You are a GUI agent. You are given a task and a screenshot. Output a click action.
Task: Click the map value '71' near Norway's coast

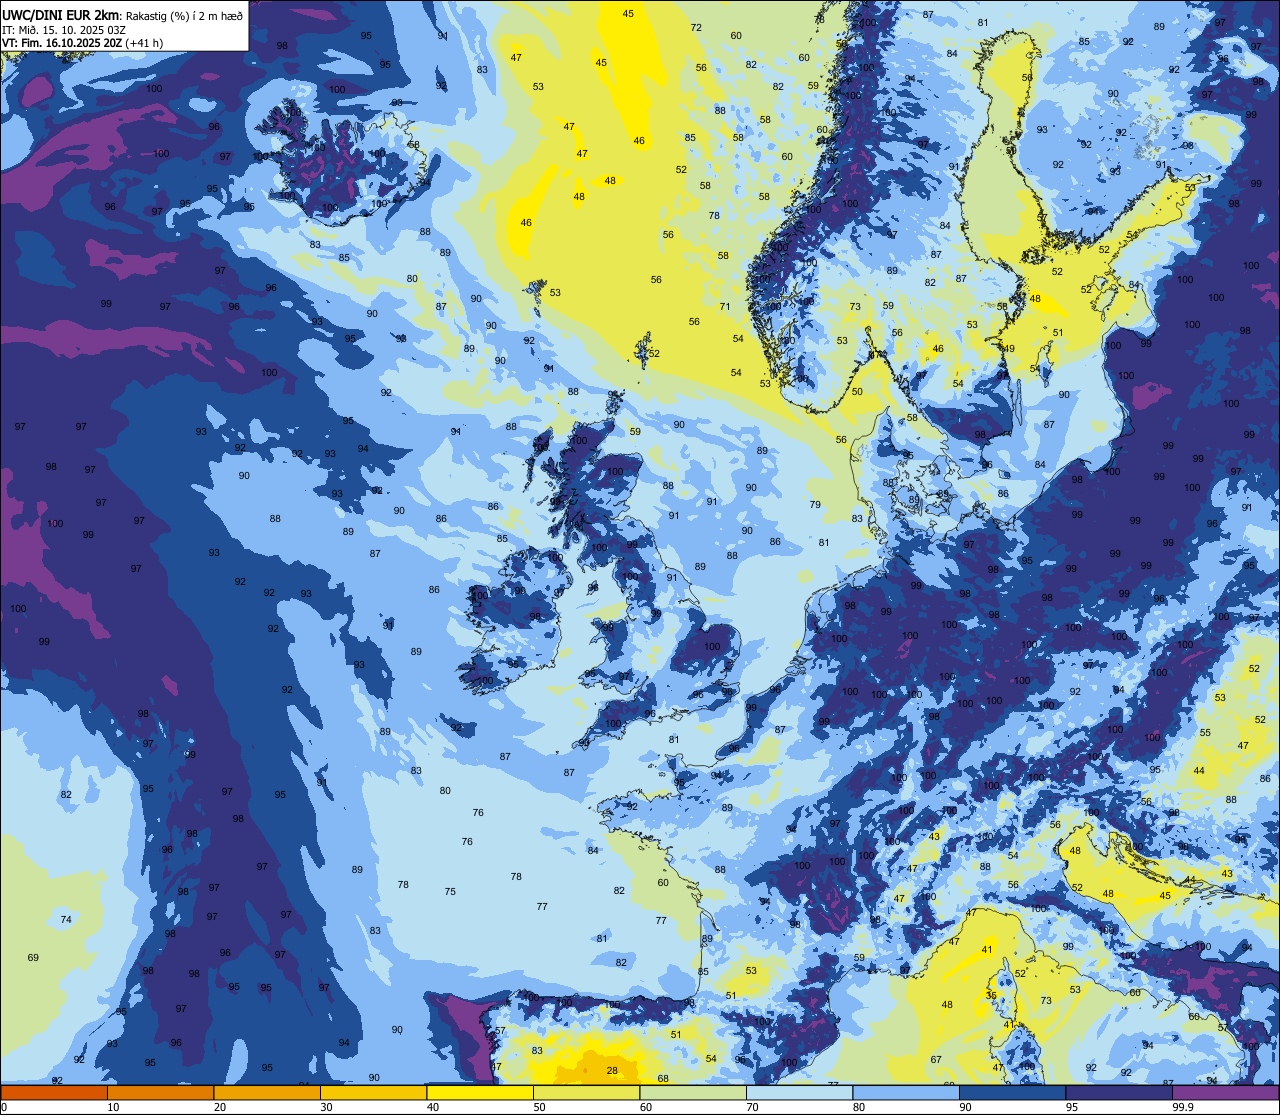(725, 307)
